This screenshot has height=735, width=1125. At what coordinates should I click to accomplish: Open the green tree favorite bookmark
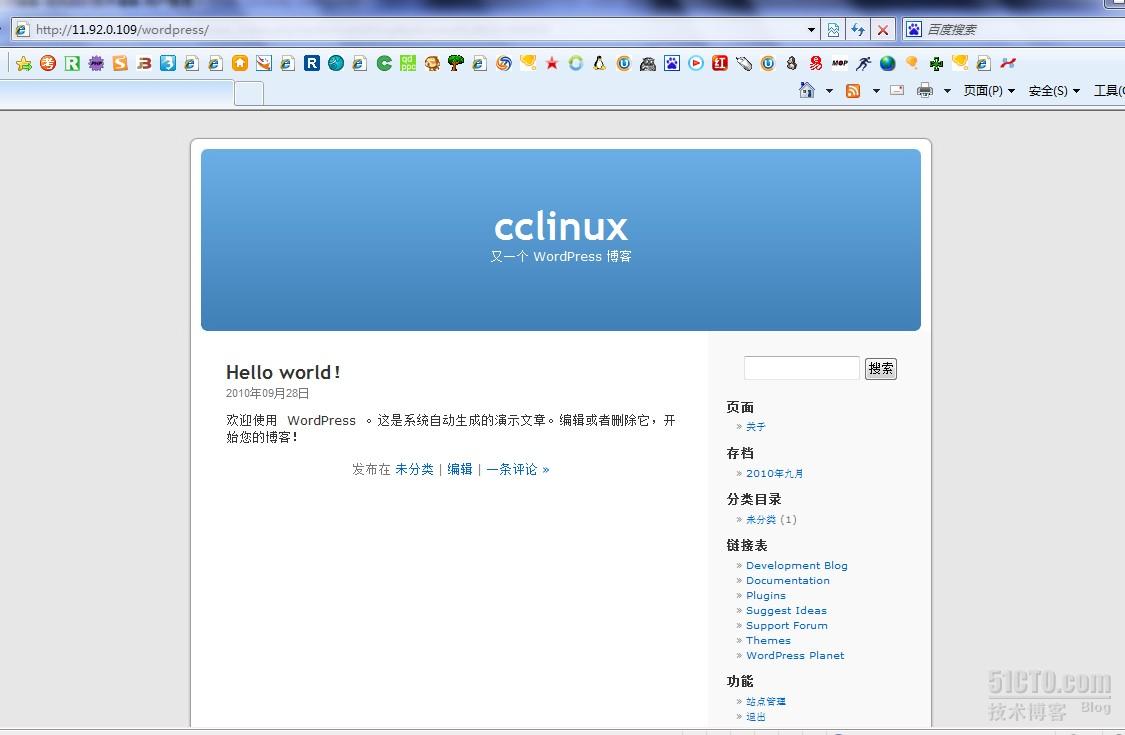coord(456,63)
